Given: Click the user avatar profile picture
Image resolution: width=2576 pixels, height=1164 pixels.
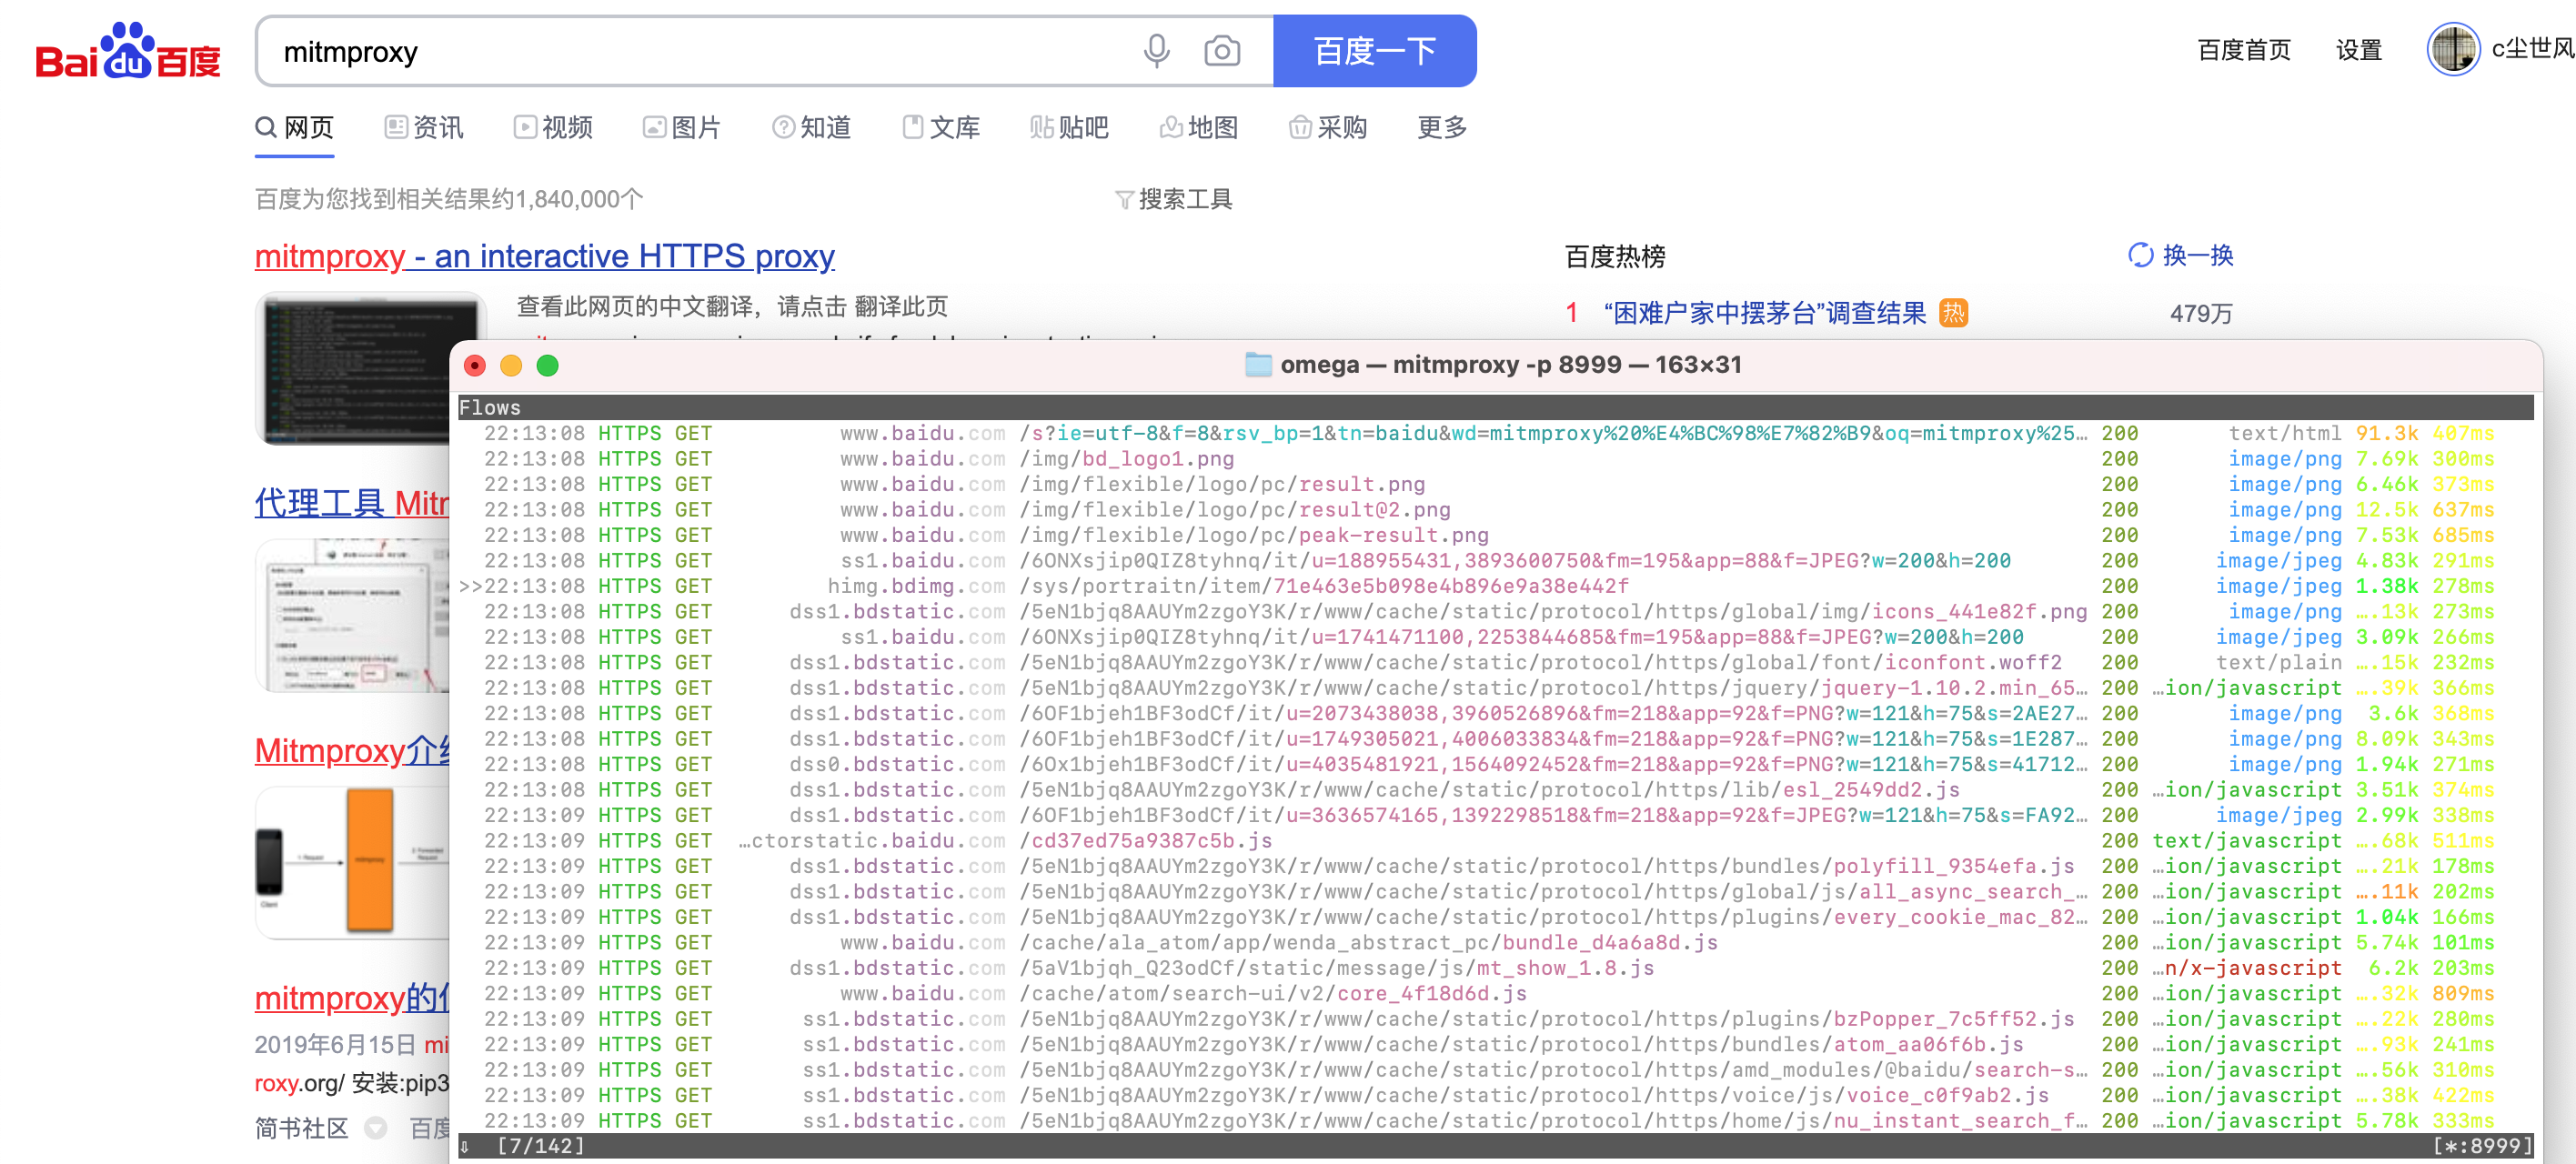Looking at the screenshot, I should pyautogui.click(x=2452, y=49).
